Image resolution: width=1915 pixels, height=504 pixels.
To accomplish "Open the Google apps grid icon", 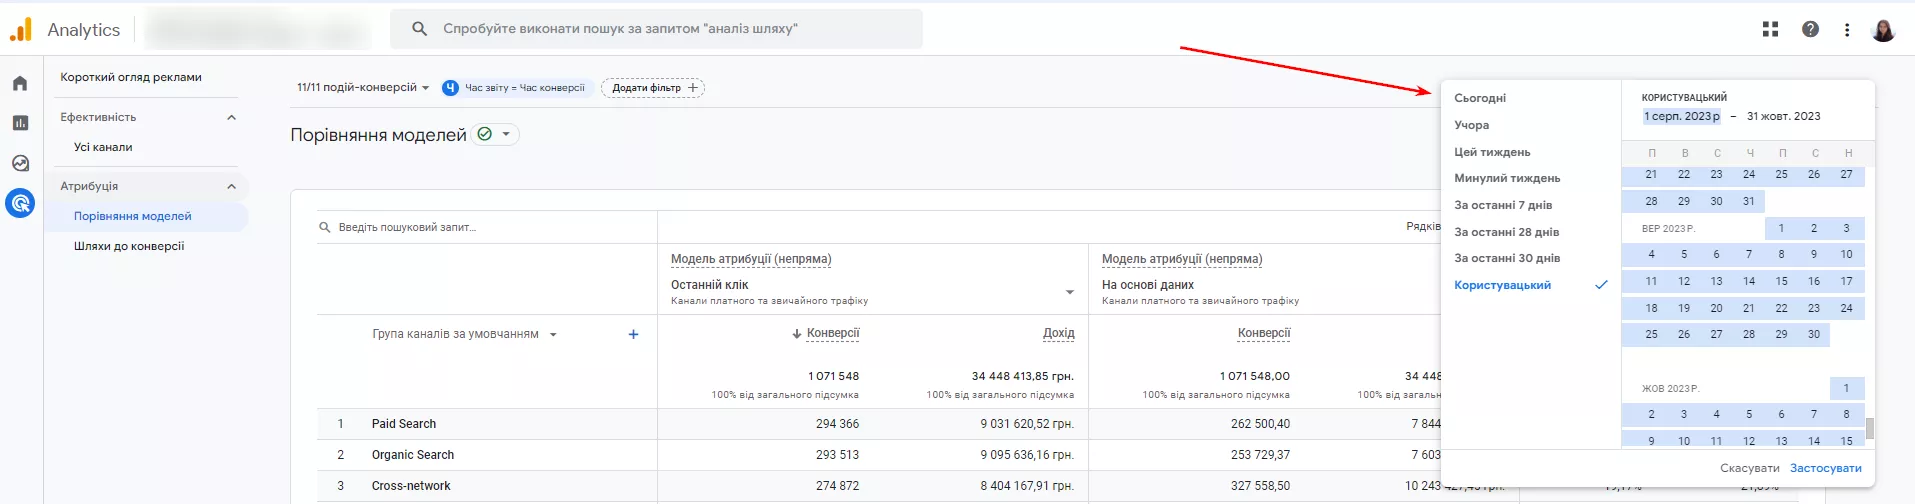I will 1770,29.
